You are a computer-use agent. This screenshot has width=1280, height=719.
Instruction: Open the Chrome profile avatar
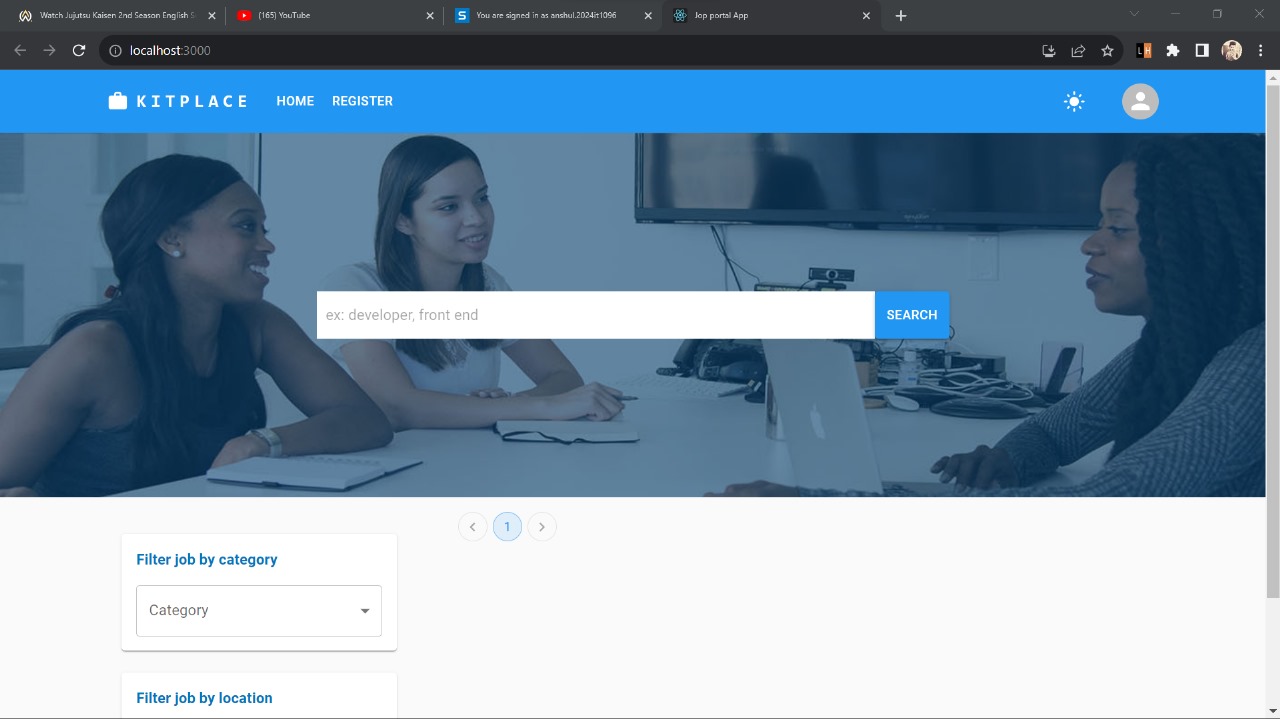(x=1232, y=51)
